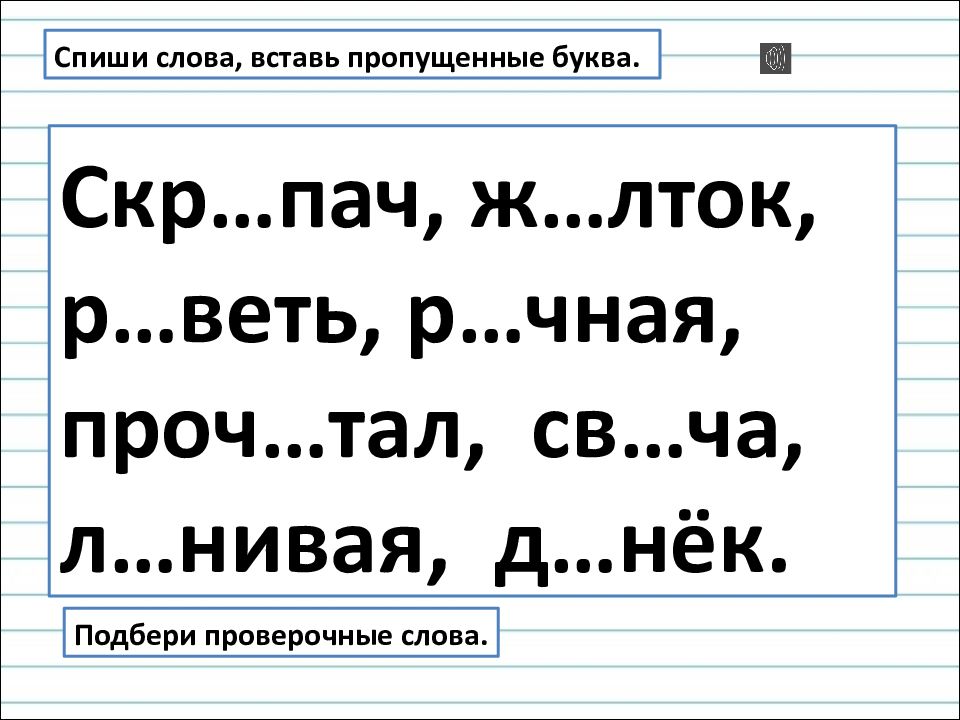Viewport: 960px width, 720px height.
Task: Select the instruction 'Спиши слова, вставь пропущенные буква.'
Action: pos(352,54)
